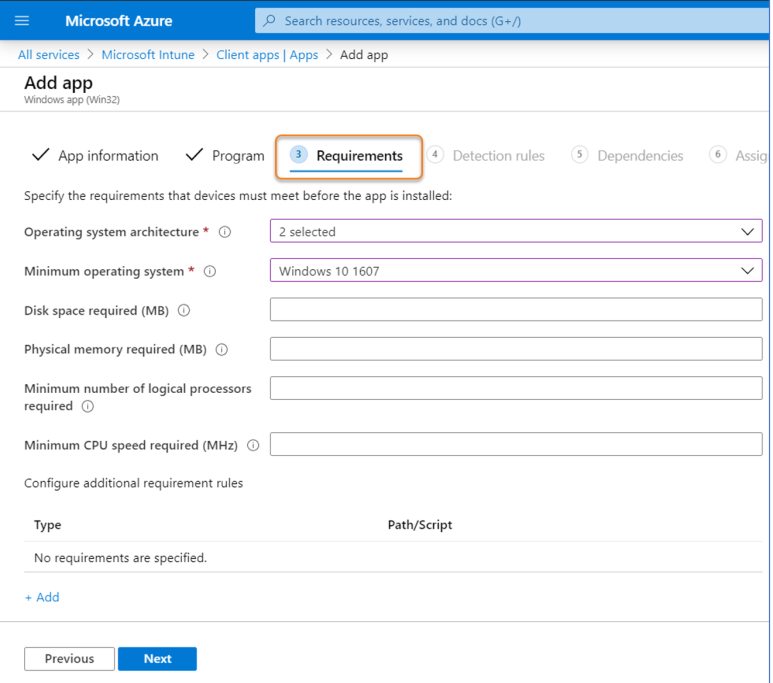Switch to the Program step
Image resolution: width=773 pixels, height=683 pixels.
[226, 156]
